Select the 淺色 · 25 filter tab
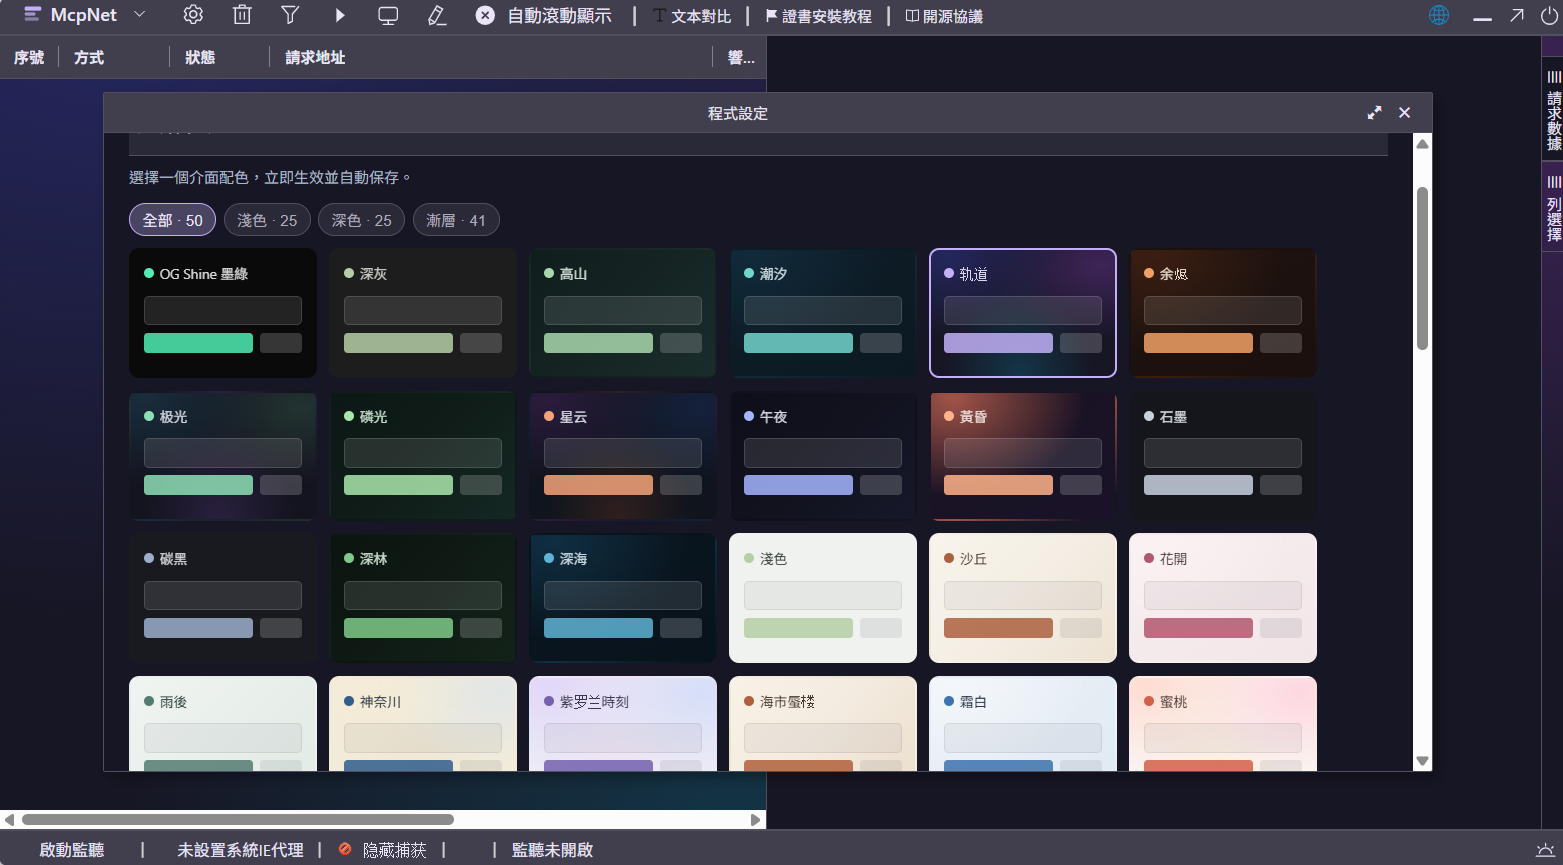Viewport: 1563px width, 865px height. pos(267,220)
